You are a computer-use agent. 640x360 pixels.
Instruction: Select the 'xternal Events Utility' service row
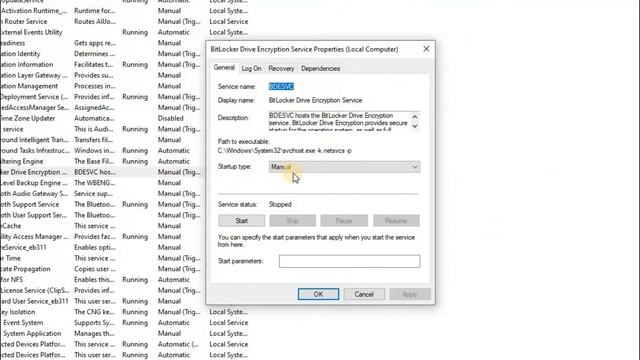124,32
